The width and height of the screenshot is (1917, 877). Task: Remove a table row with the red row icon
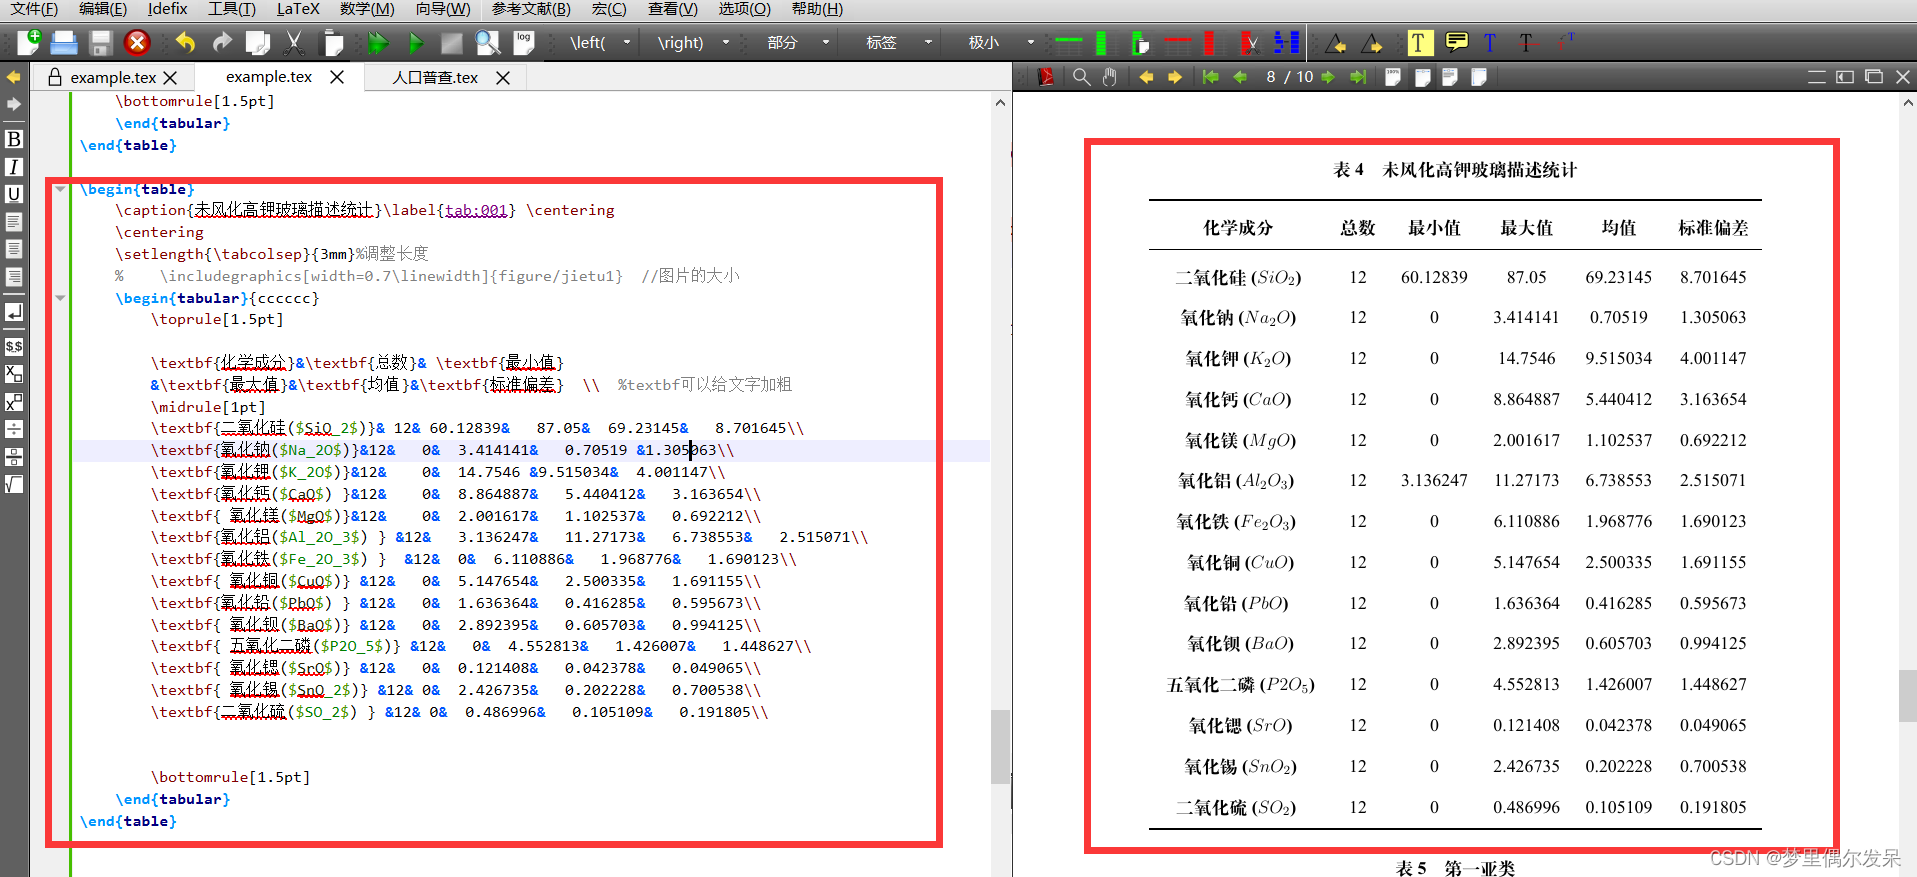(1177, 43)
